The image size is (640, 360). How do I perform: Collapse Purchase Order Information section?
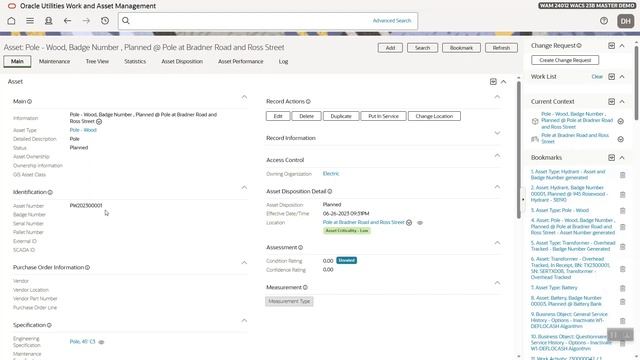[x=244, y=262]
